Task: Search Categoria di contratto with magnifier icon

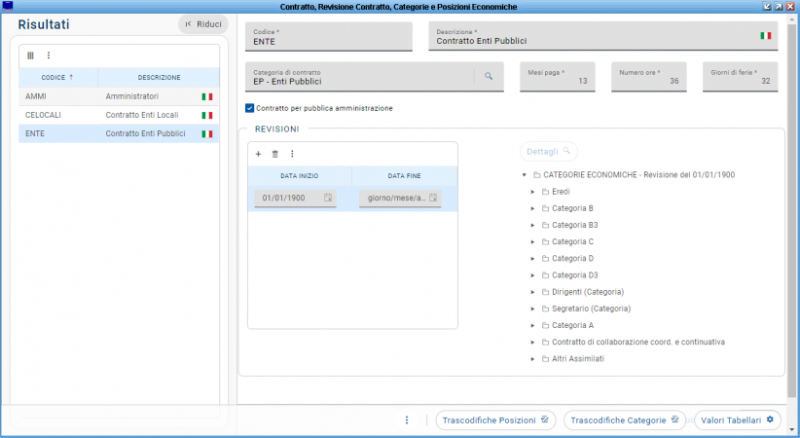Action: (488, 76)
